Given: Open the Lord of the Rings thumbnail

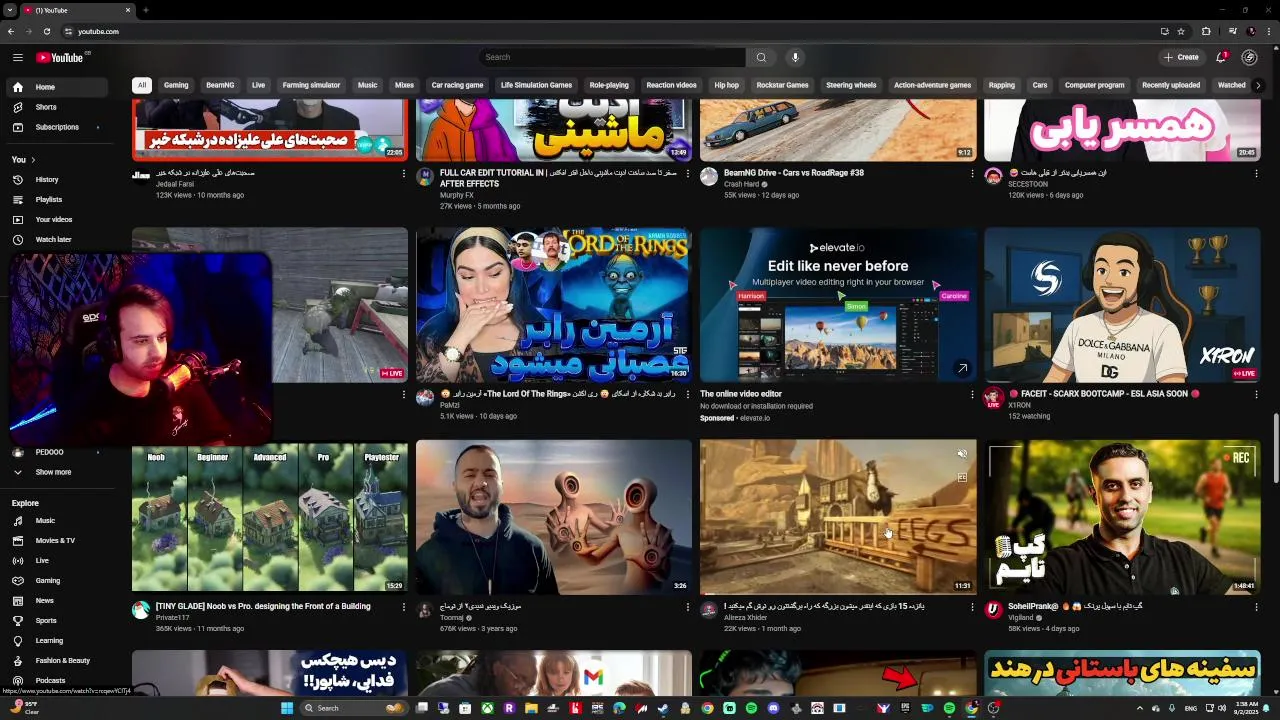Looking at the screenshot, I should (554, 305).
